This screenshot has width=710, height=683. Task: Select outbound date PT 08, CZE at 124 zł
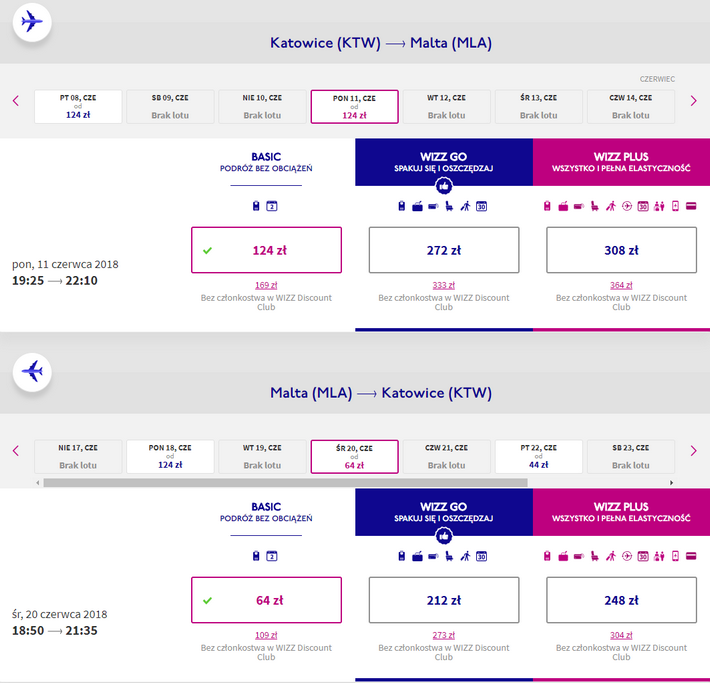(78, 106)
